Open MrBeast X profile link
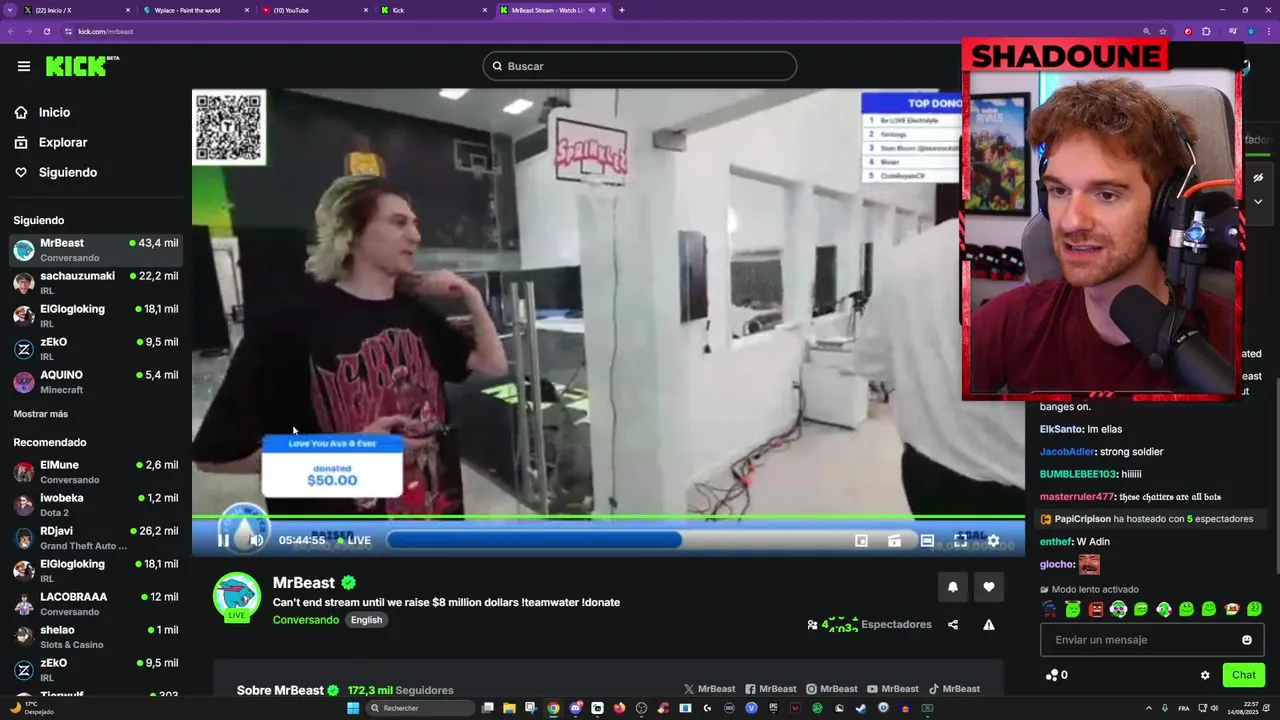This screenshot has width=1280, height=720. [709, 689]
